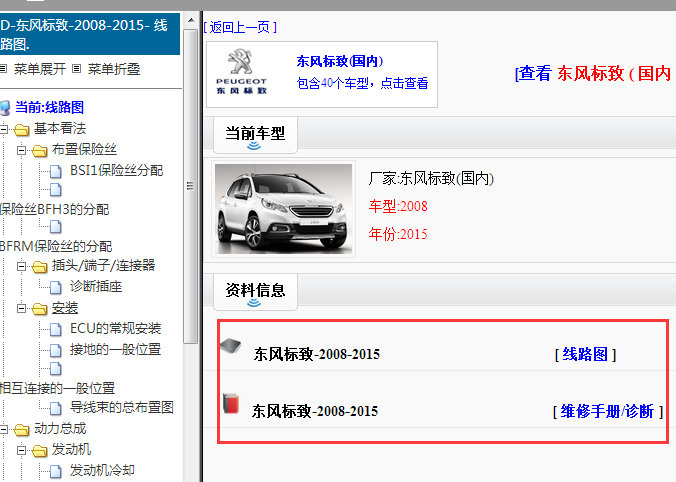Click 菜单折叠 to collapse the menu
The image size is (676, 482).
coord(114,69)
